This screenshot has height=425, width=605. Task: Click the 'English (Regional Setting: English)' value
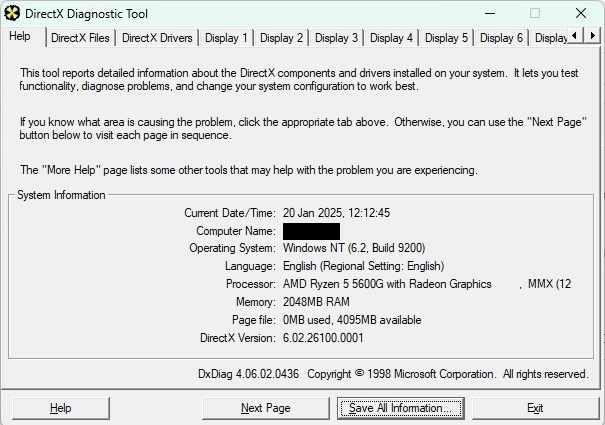coord(363,266)
